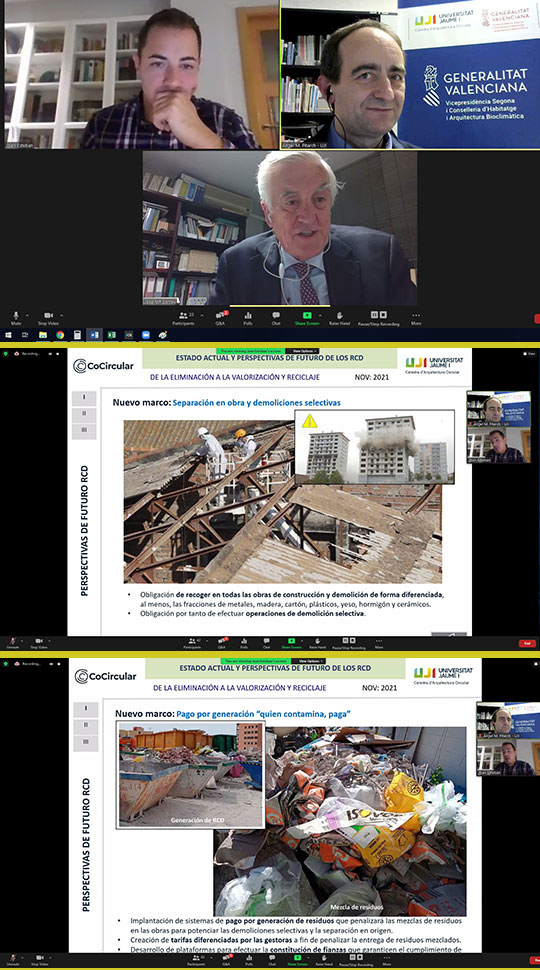Raise Hand in the top Zoom window
This screenshot has height=970, width=540.
coord(340,318)
